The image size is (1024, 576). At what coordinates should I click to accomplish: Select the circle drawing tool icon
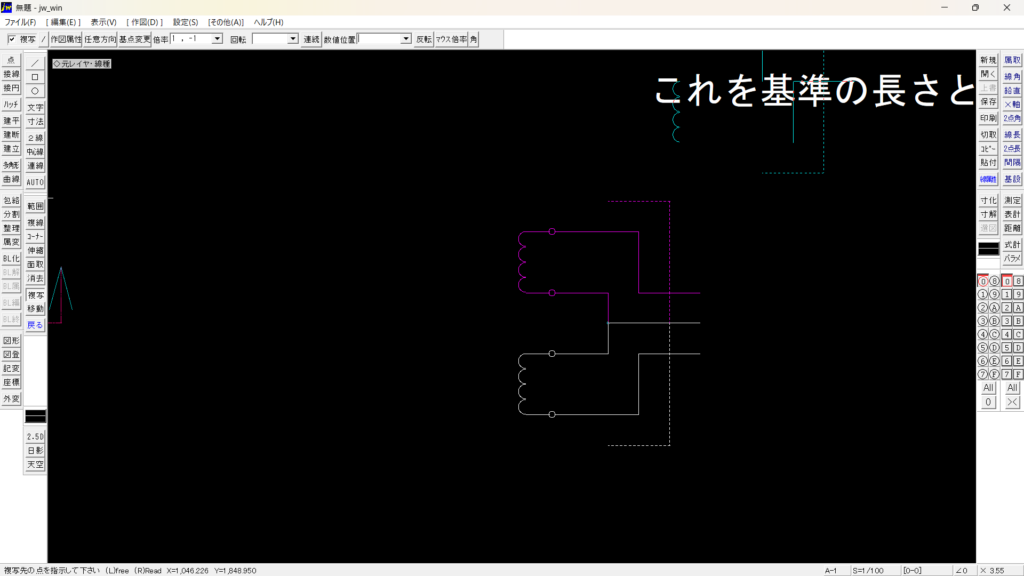[35, 90]
